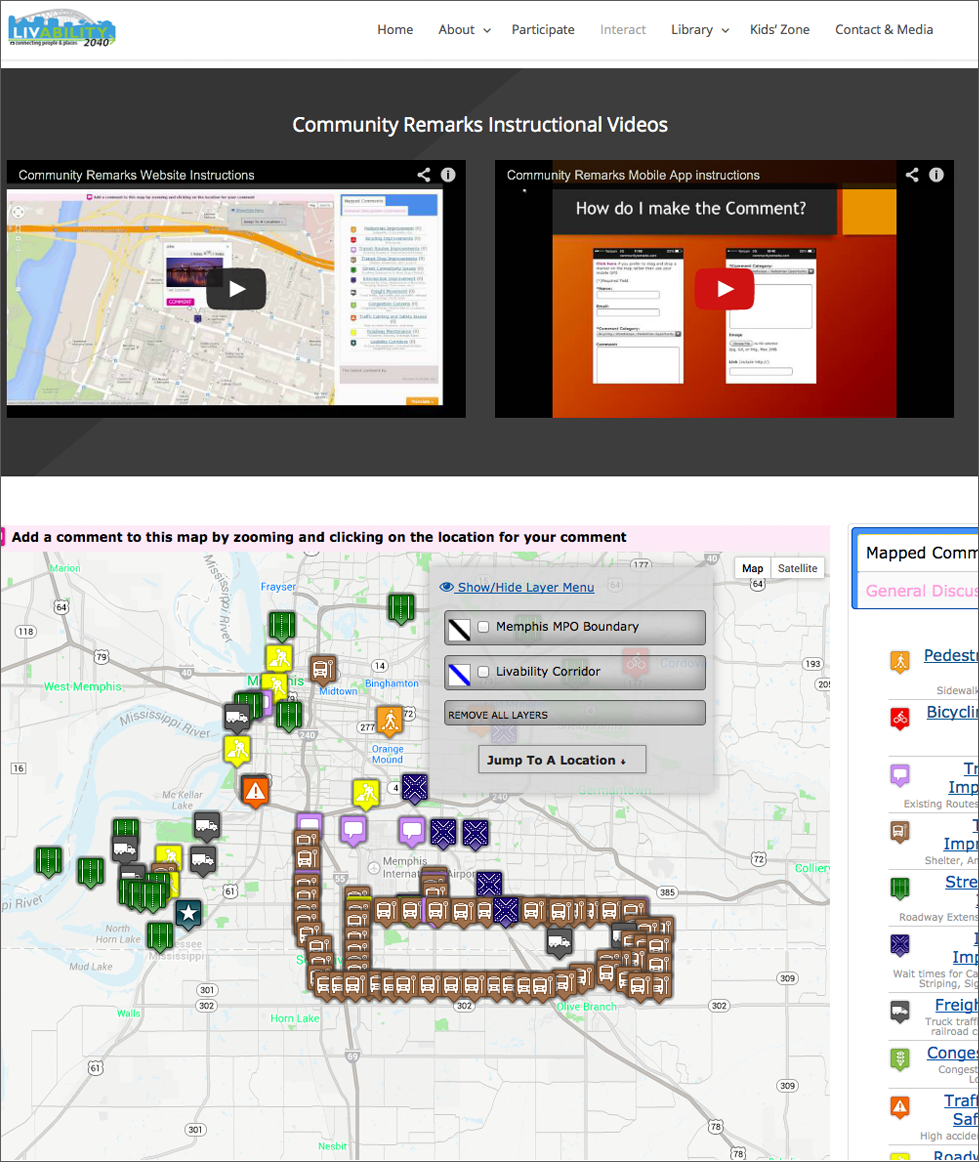The image size is (979, 1162).
Task: Open the Participate page
Action: click(x=542, y=30)
